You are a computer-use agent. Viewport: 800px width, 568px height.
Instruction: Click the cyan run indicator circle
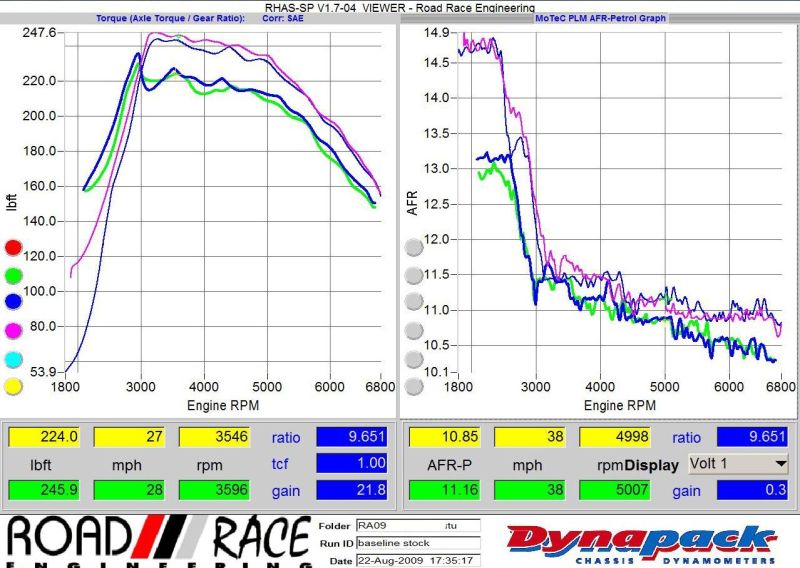click(x=13, y=358)
